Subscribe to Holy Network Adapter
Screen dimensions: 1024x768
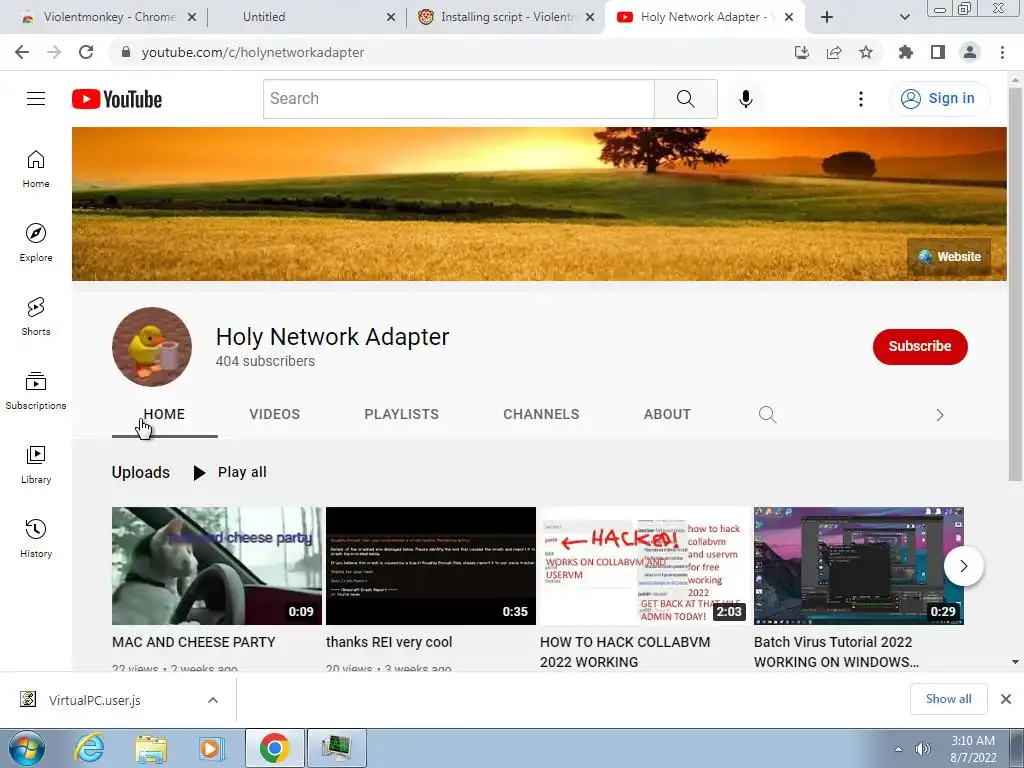[x=920, y=346]
